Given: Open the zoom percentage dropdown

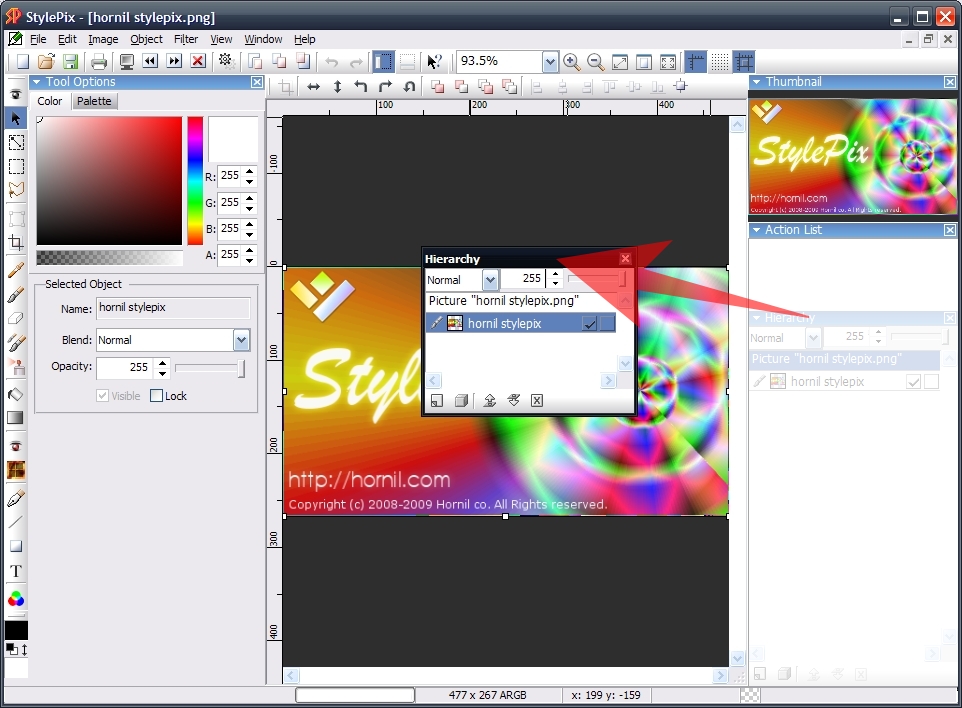Looking at the screenshot, I should click(550, 61).
